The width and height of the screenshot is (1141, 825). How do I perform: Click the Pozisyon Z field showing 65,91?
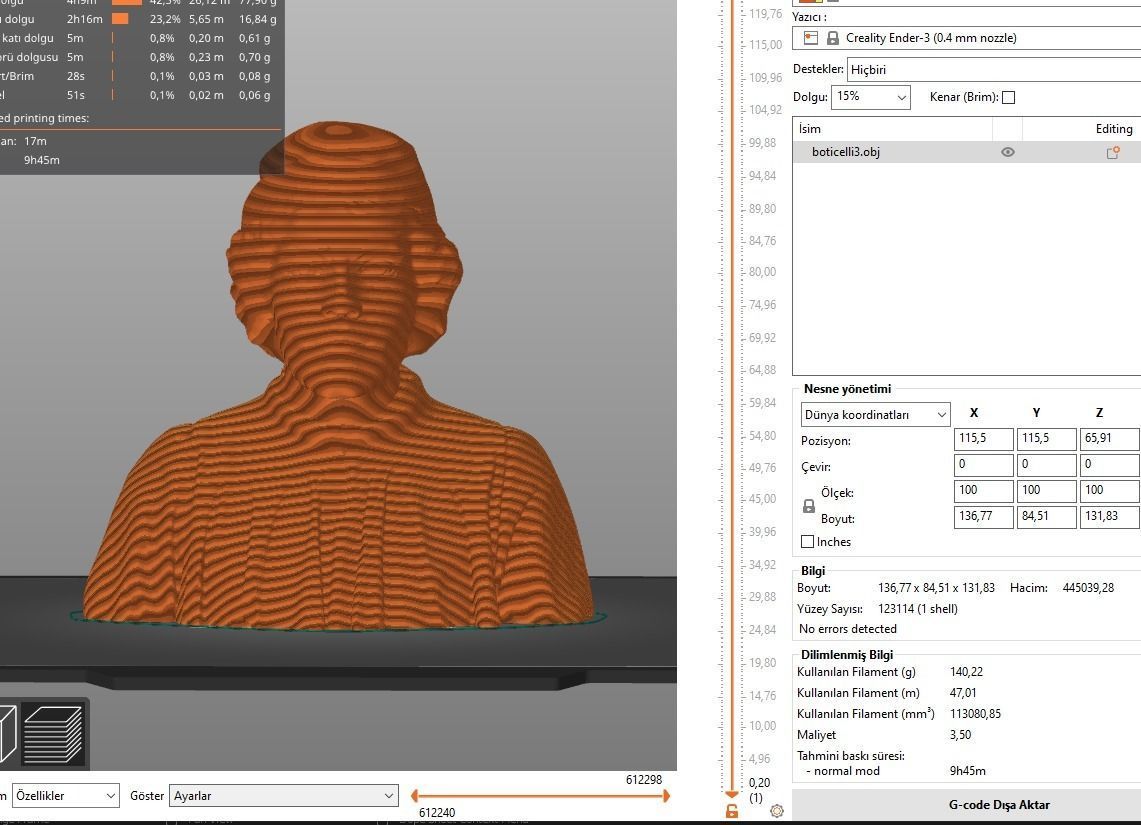coord(1110,439)
